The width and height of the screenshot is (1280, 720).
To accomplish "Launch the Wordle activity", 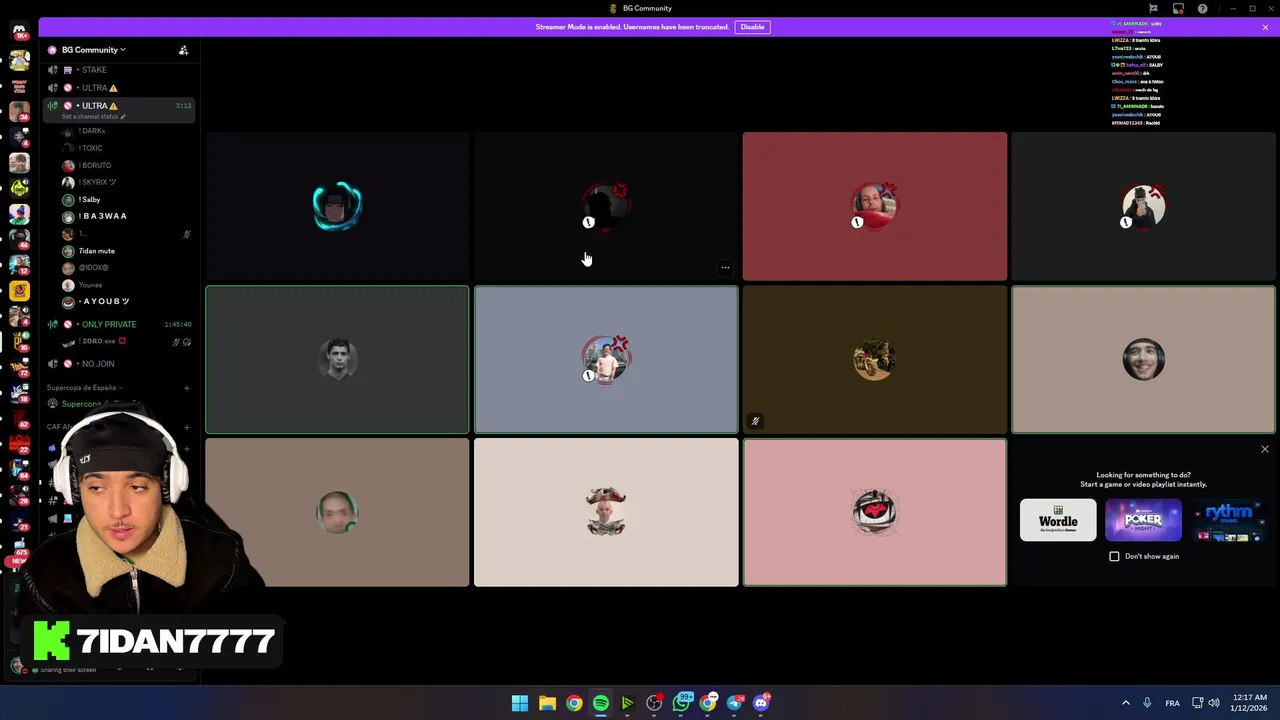I will point(1058,520).
